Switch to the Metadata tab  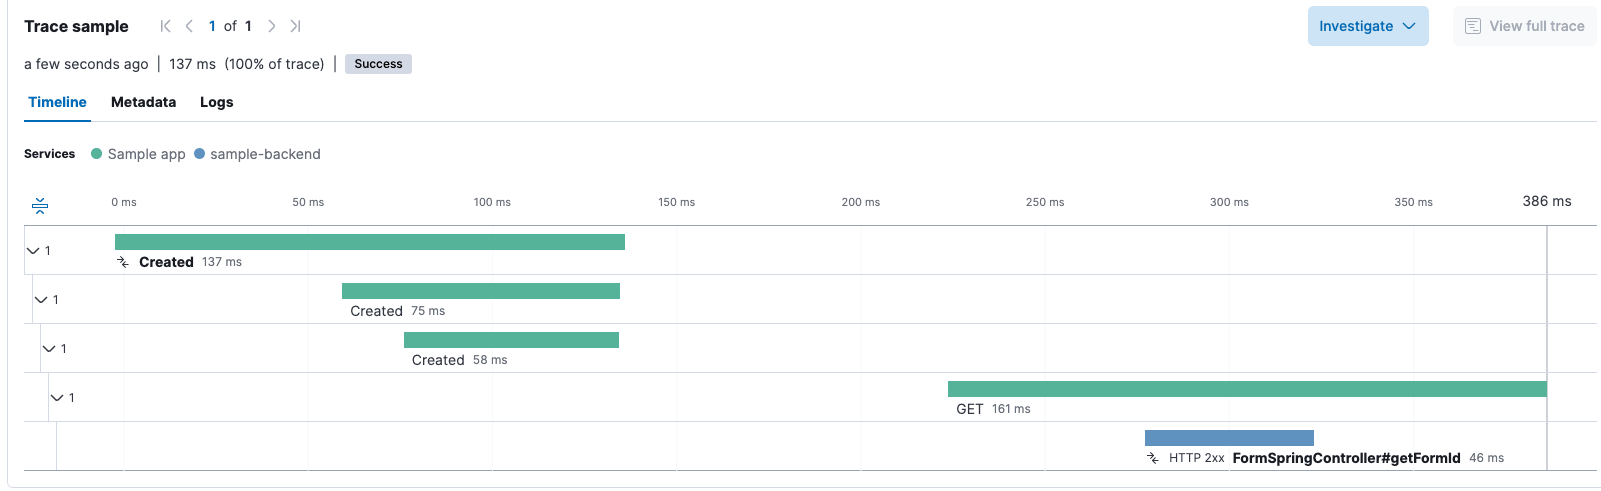click(x=143, y=102)
